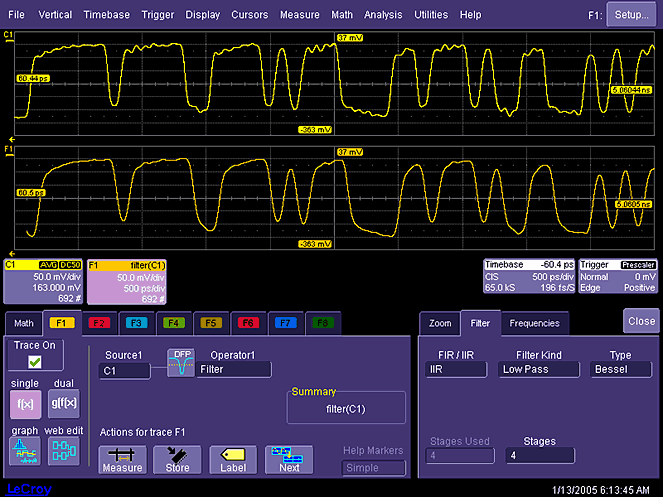Image resolution: width=663 pixels, height=497 pixels.
Task: Switch to the F2 trace tab
Action: 99,323
